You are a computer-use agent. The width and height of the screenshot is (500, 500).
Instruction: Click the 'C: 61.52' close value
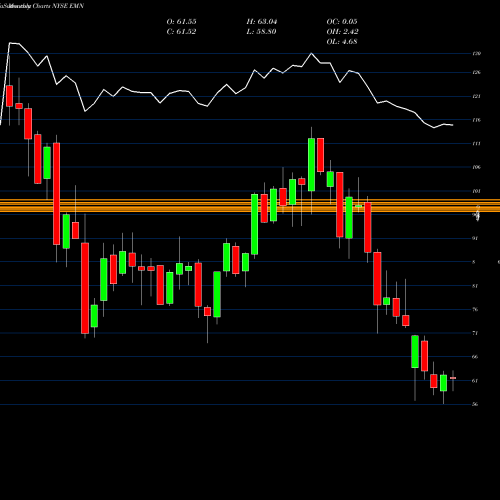pyautogui.click(x=181, y=32)
